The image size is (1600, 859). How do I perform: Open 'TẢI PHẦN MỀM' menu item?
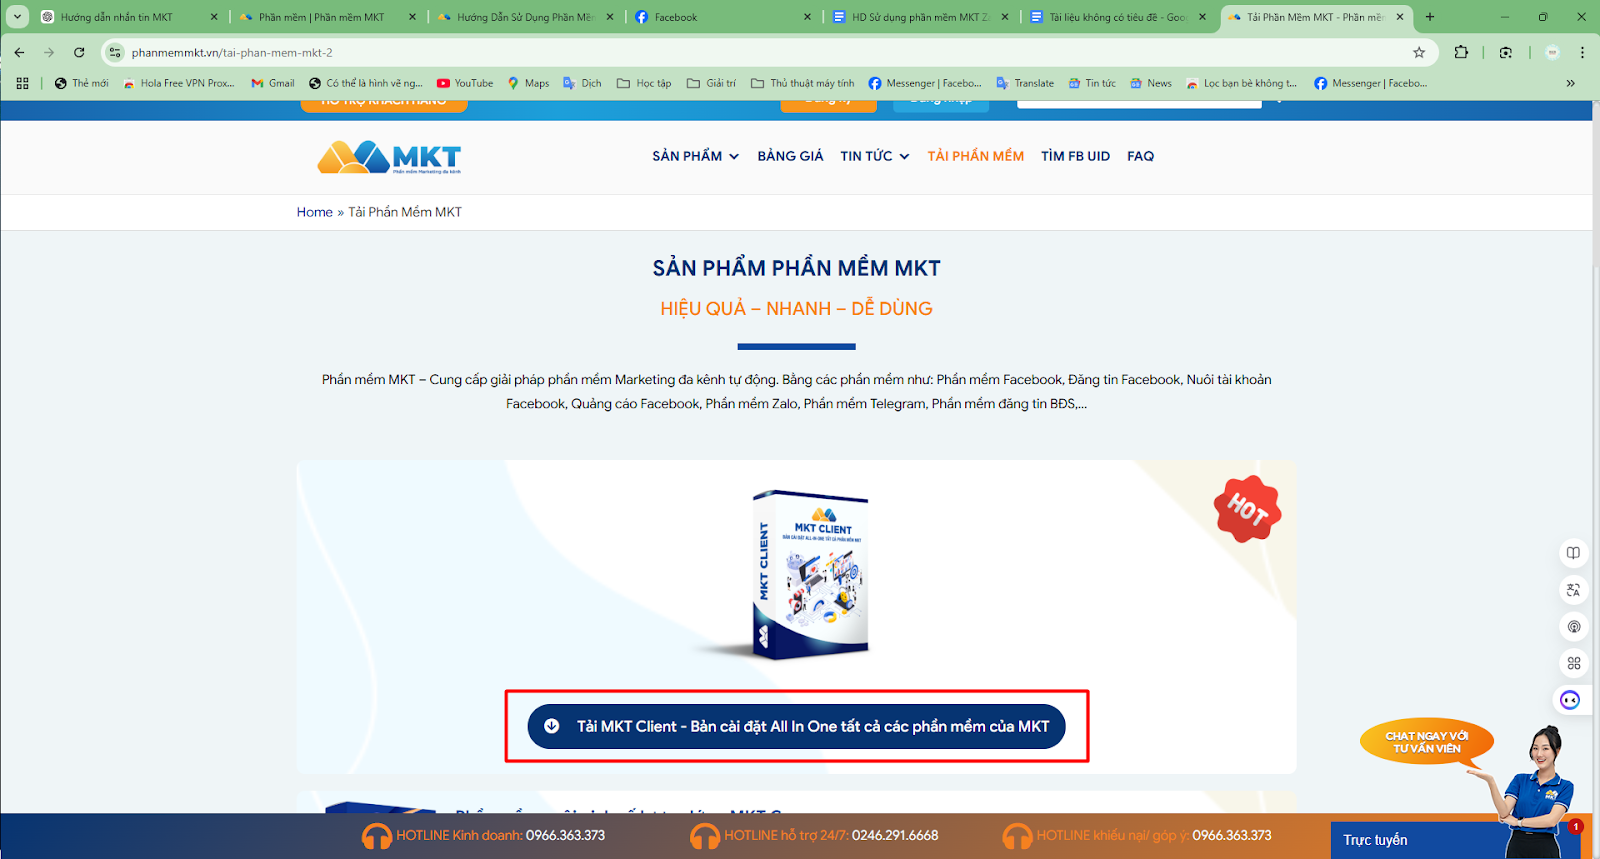tap(975, 156)
